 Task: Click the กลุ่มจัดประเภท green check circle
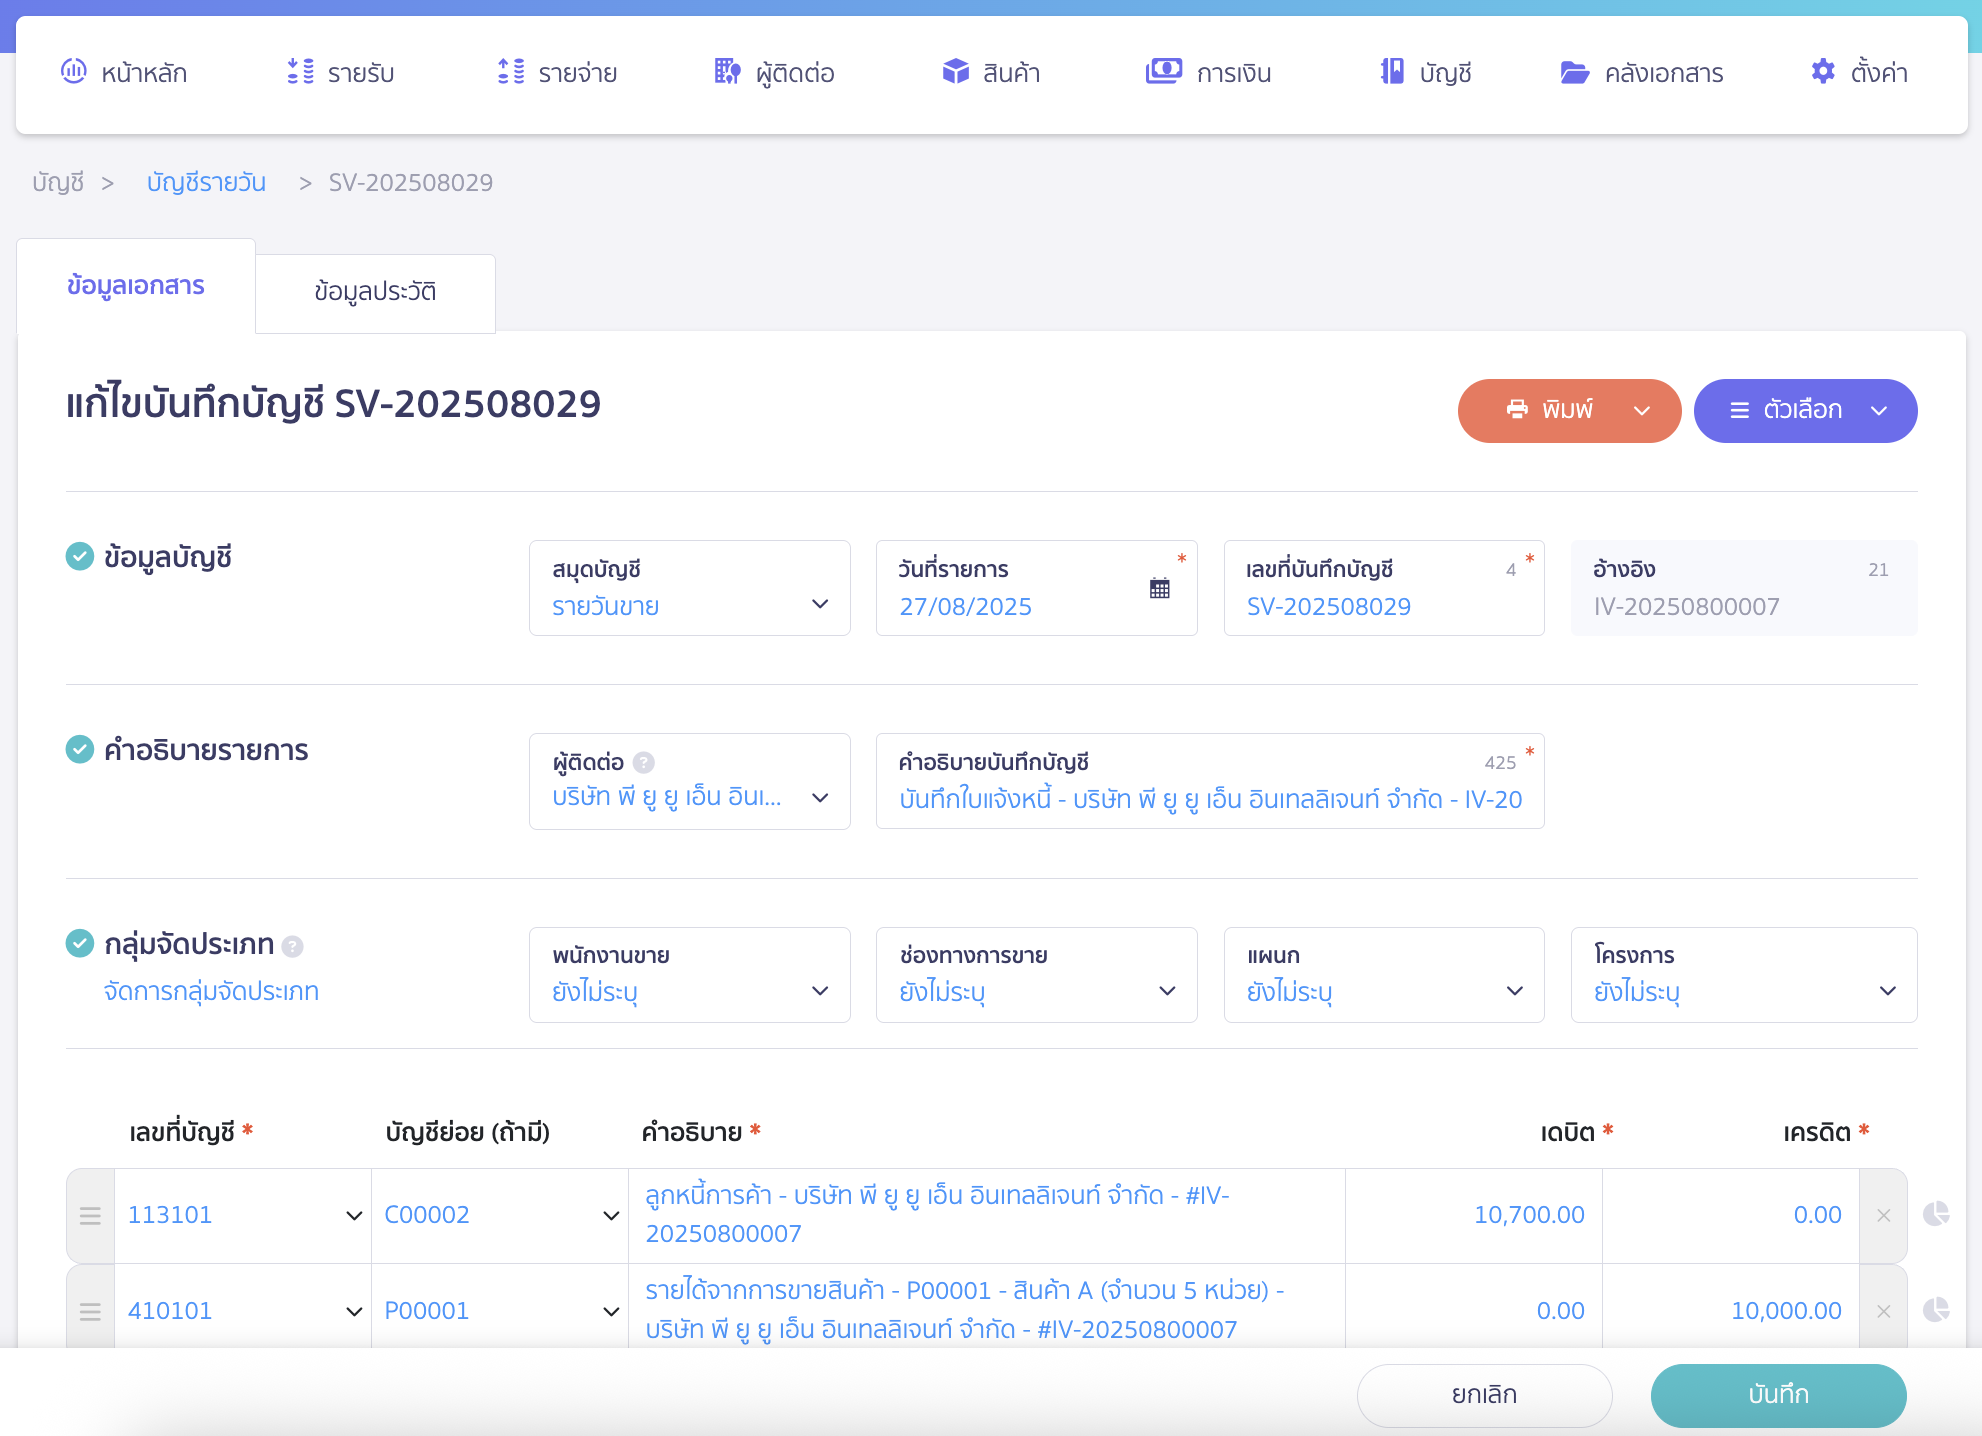(80, 943)
